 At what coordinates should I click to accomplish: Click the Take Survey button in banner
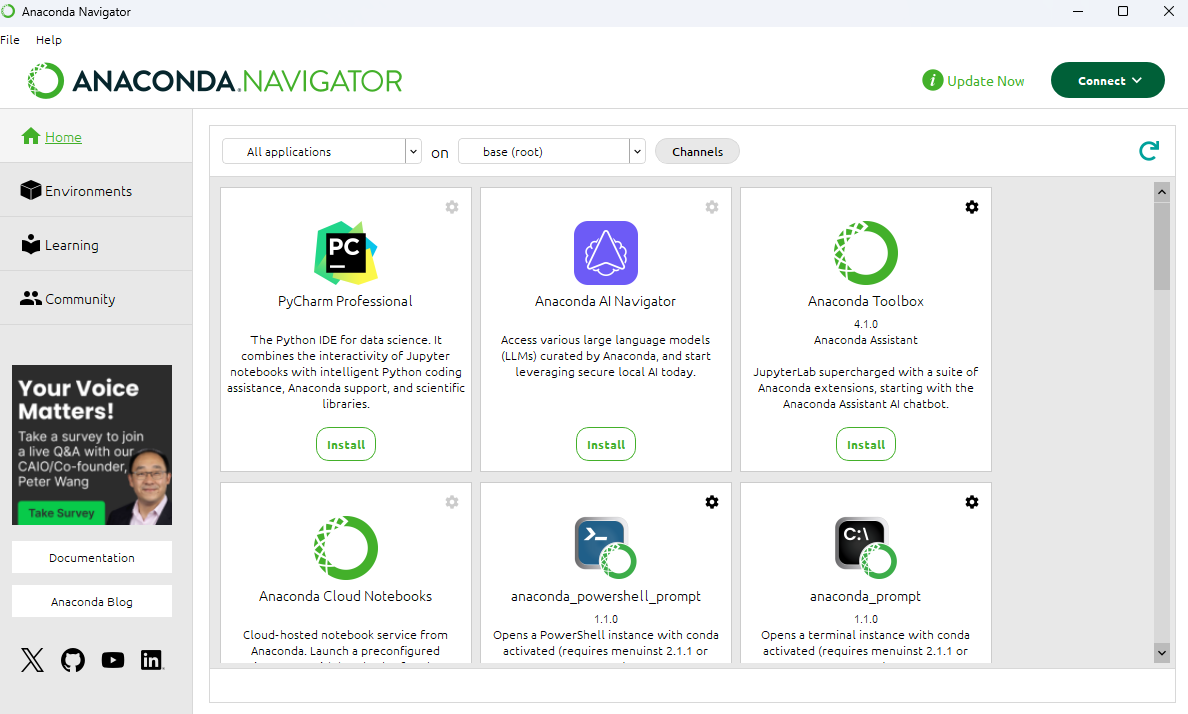click(61, 513)
